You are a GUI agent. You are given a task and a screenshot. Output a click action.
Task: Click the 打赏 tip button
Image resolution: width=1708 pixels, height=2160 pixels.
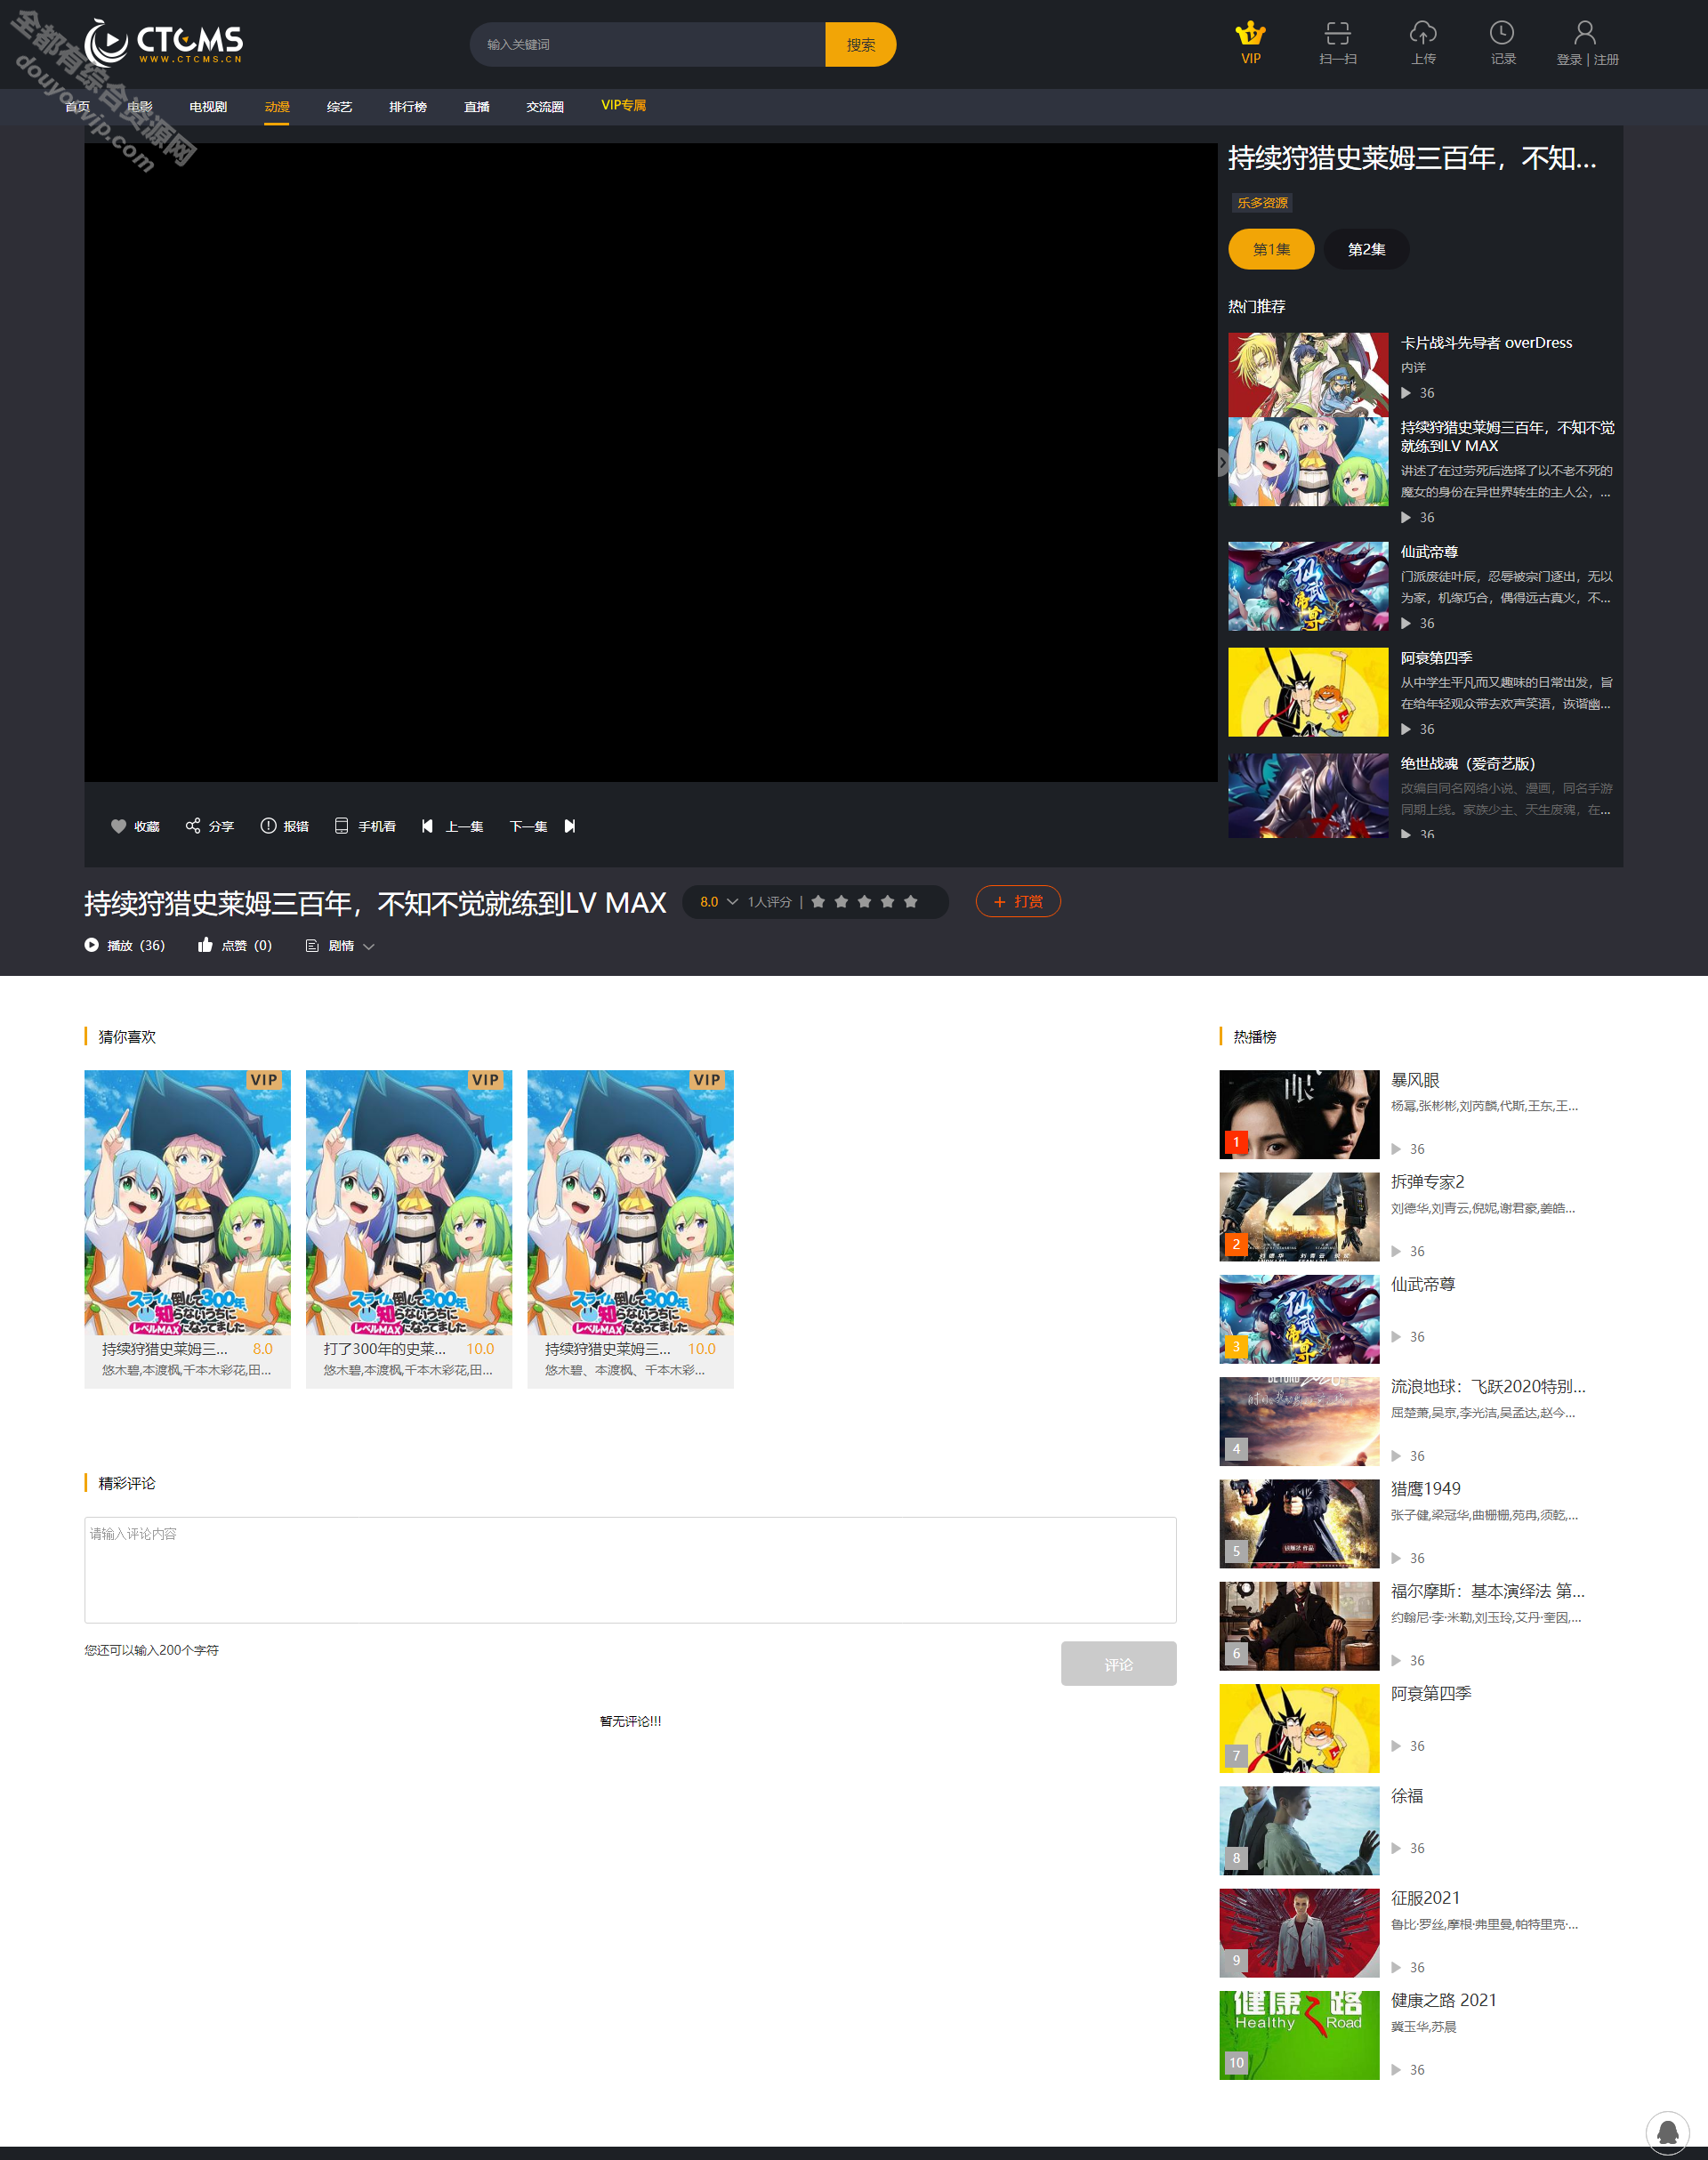pos(1018,902)
